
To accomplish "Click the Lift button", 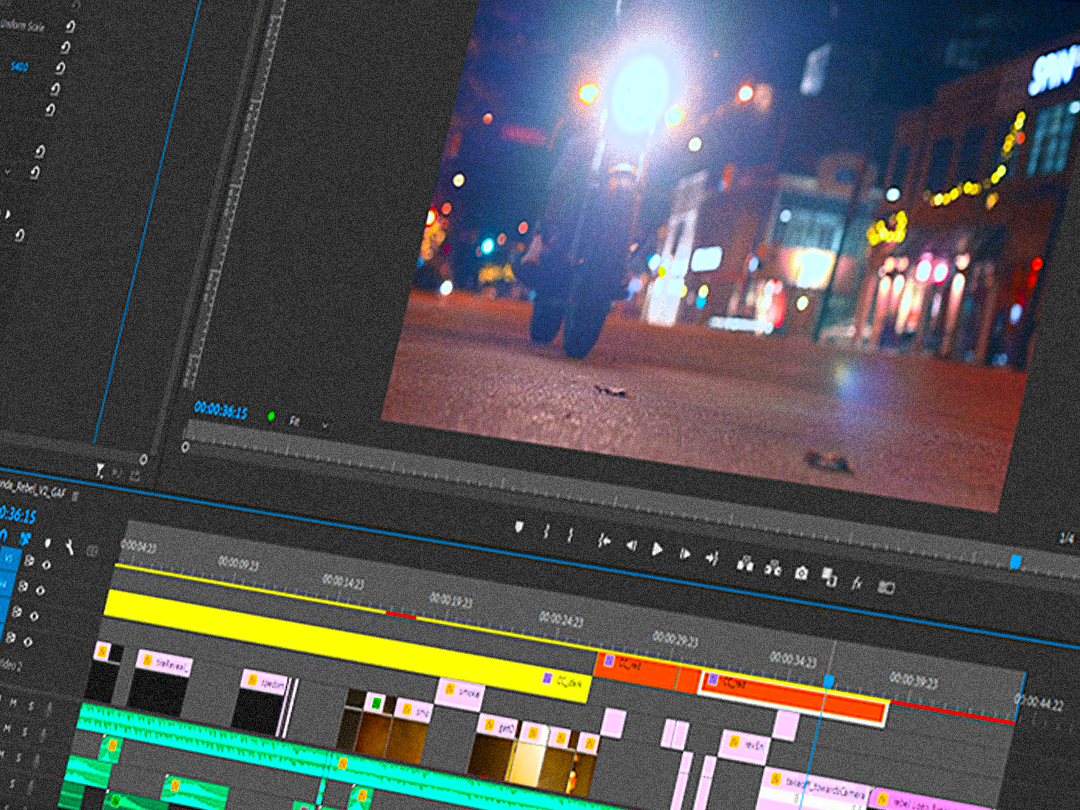I will point(745,564).
